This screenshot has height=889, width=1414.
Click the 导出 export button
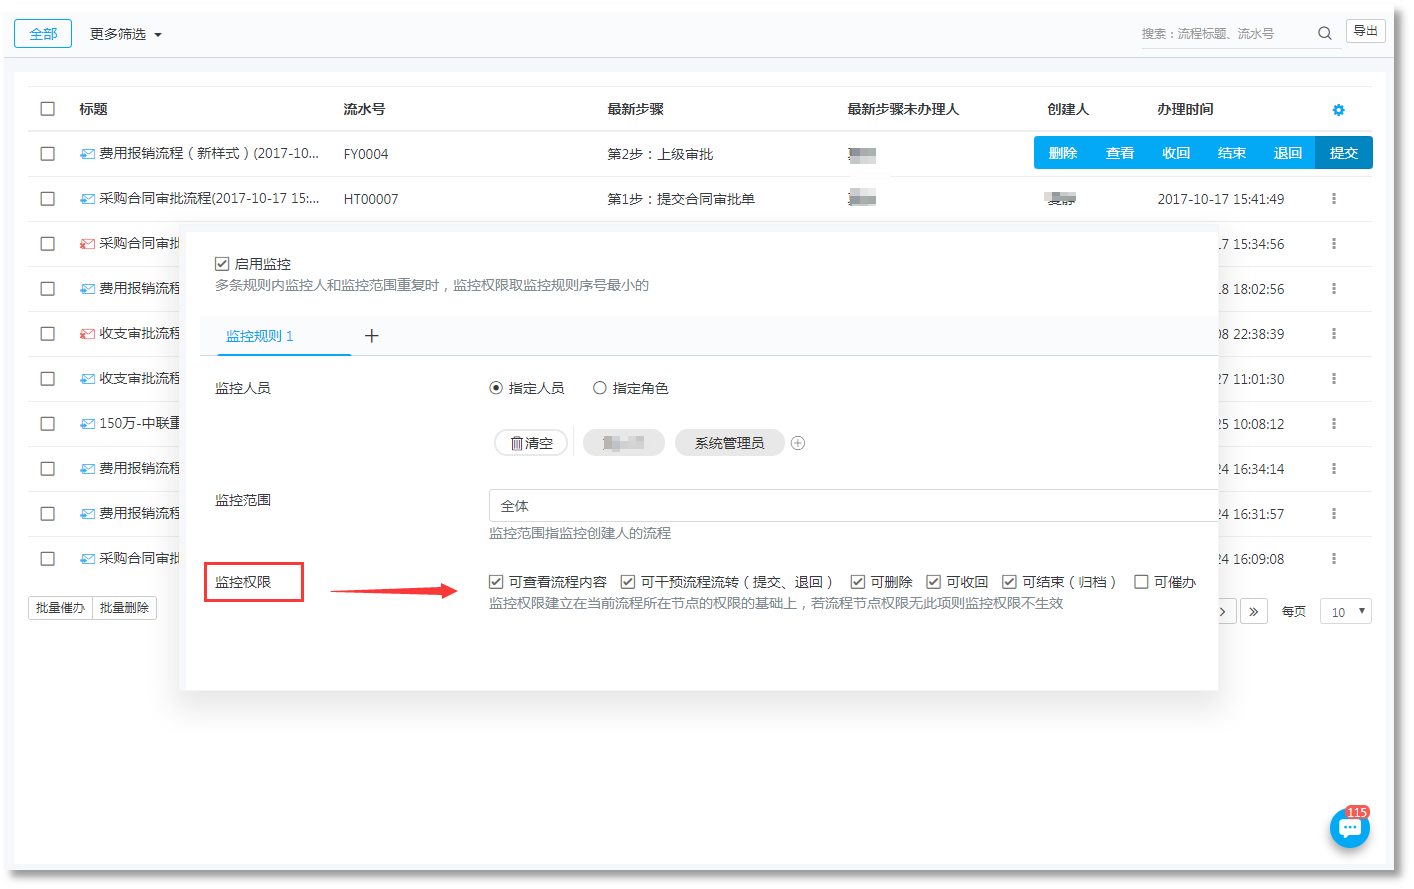pos(1365,31)
